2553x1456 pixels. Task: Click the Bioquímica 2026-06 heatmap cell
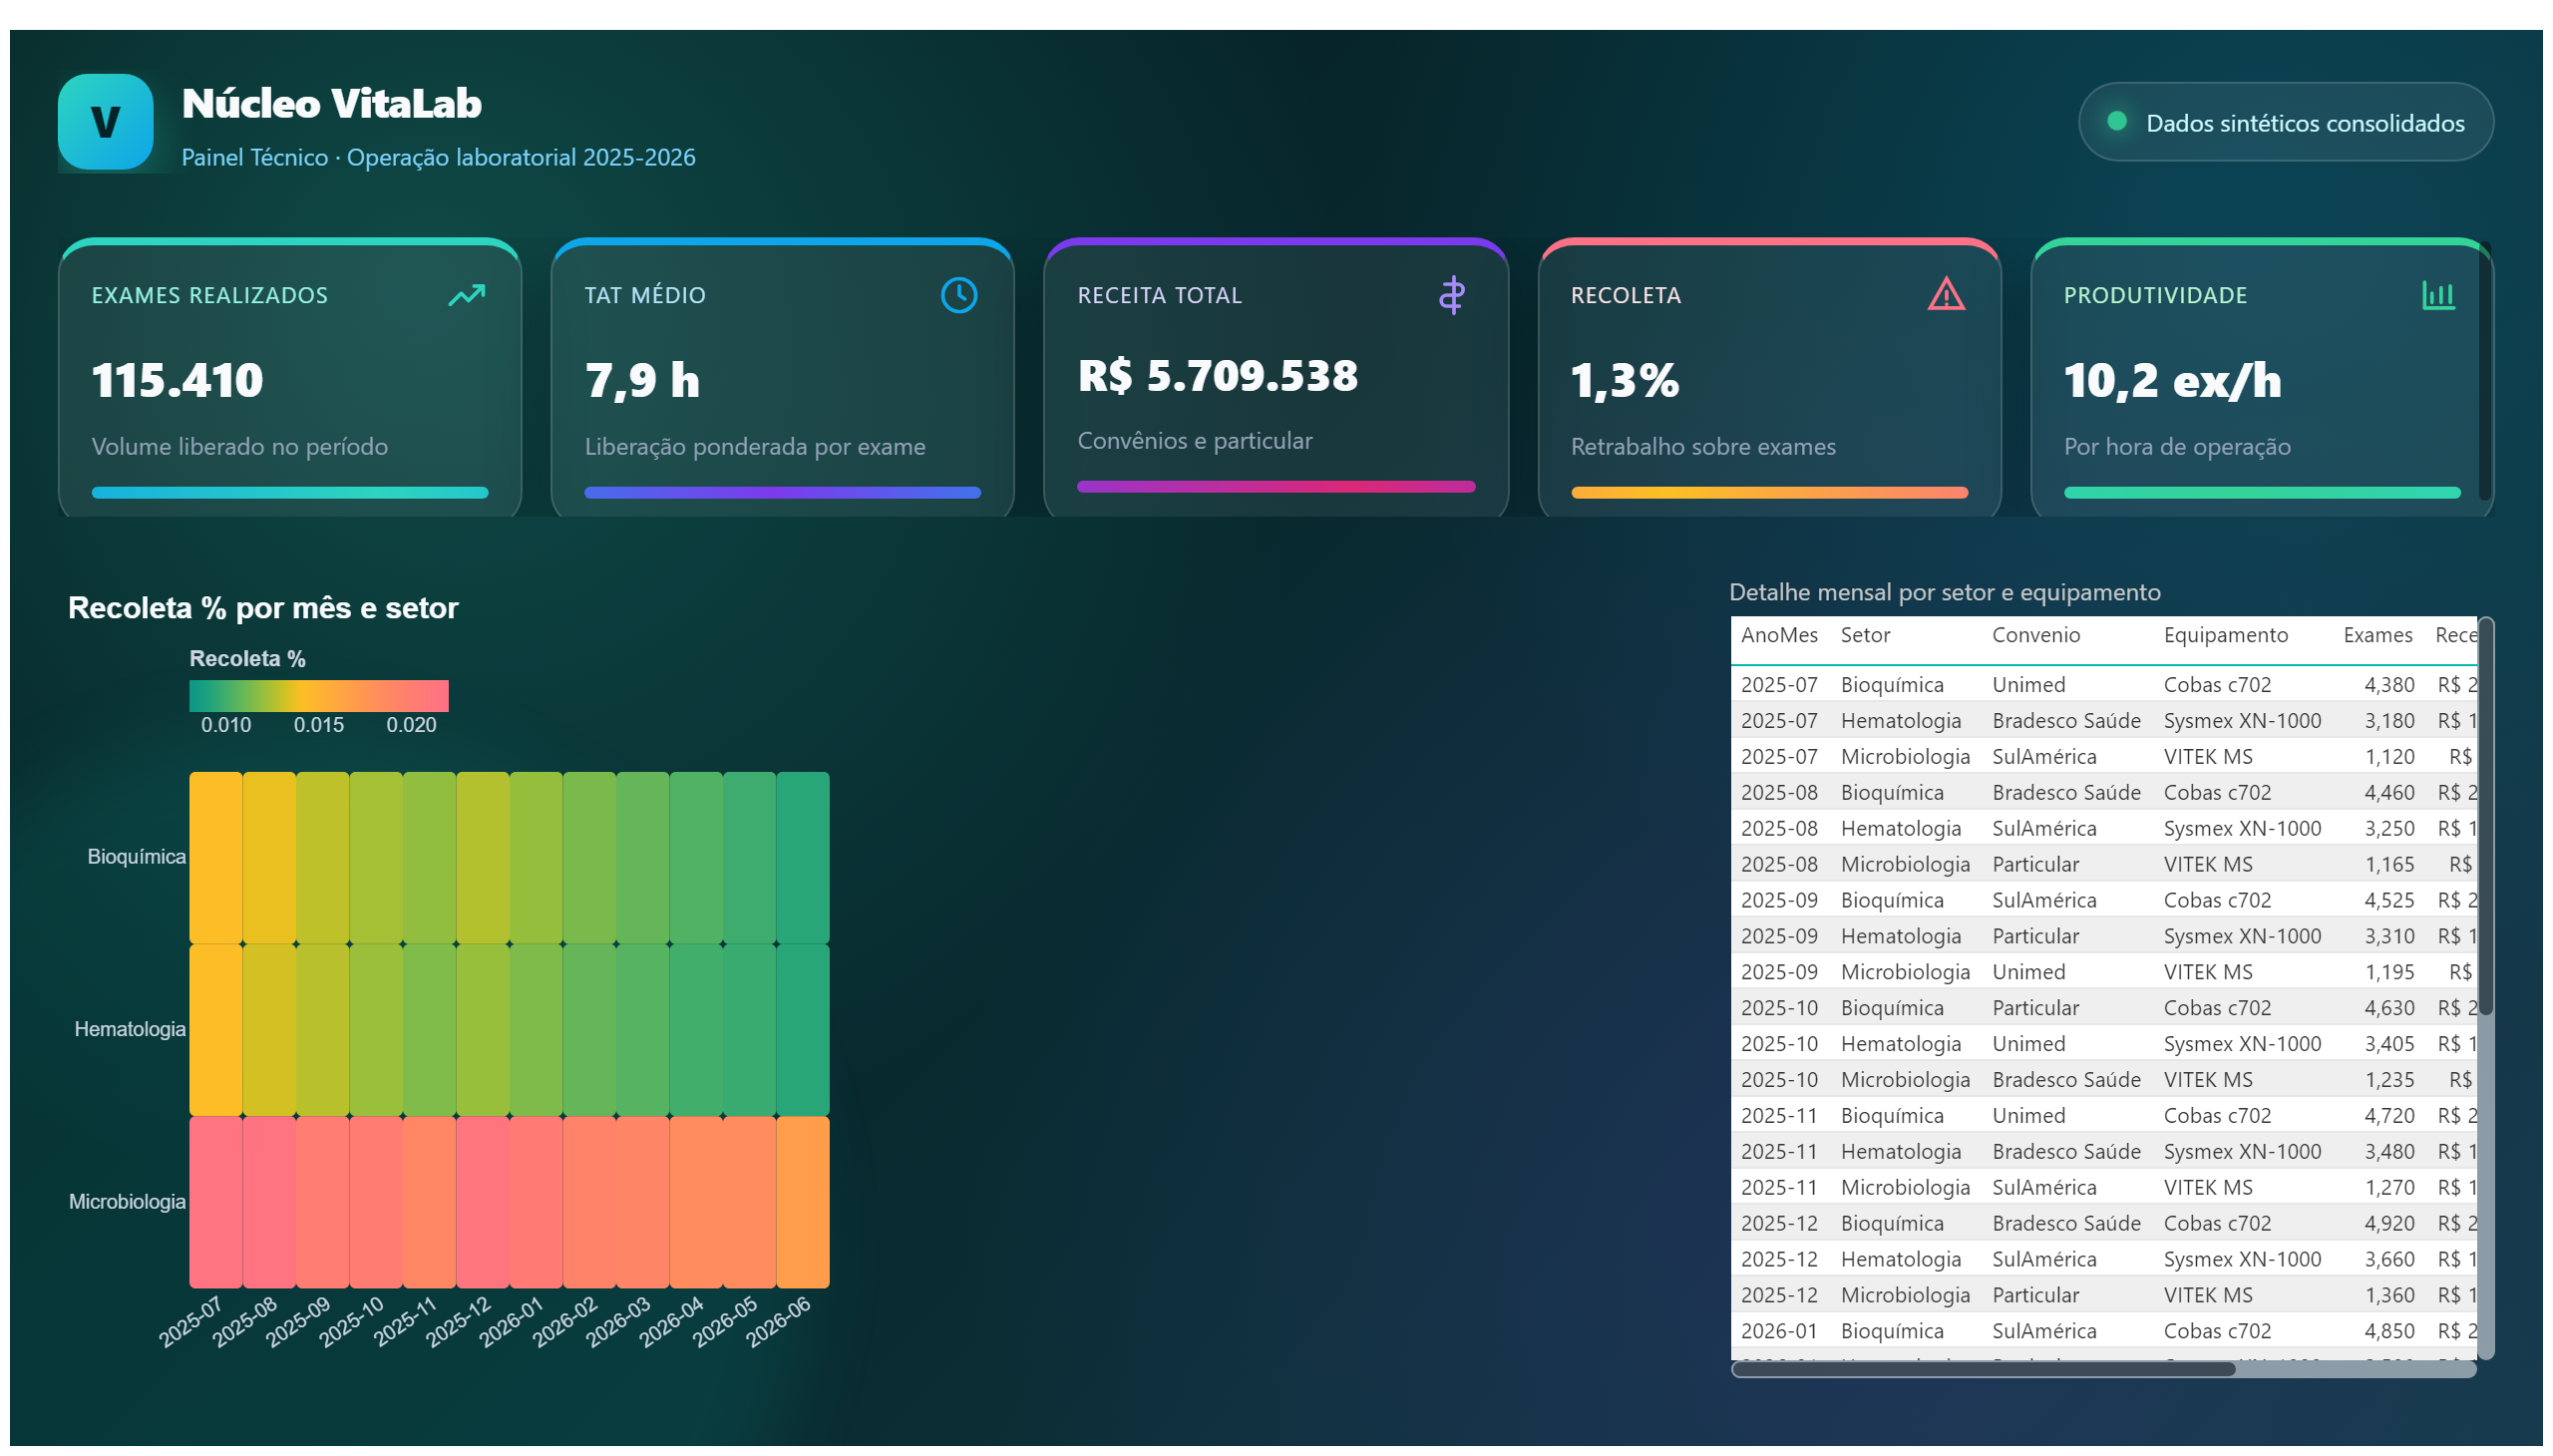(802, 858)
